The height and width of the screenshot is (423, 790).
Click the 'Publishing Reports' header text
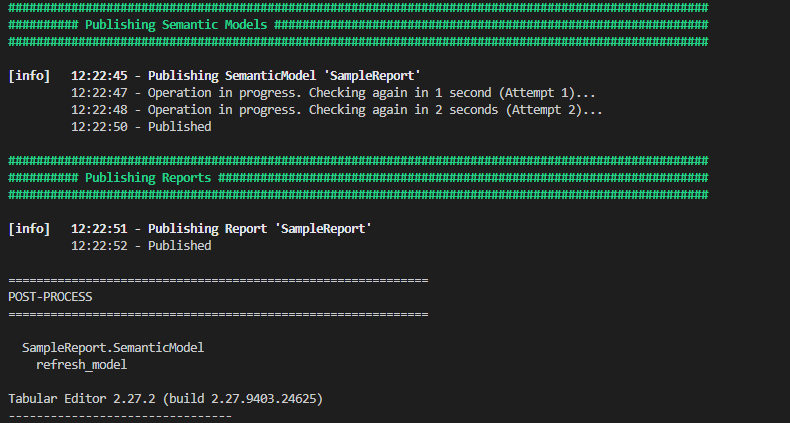pyautogui.click(x=147, y=177)
